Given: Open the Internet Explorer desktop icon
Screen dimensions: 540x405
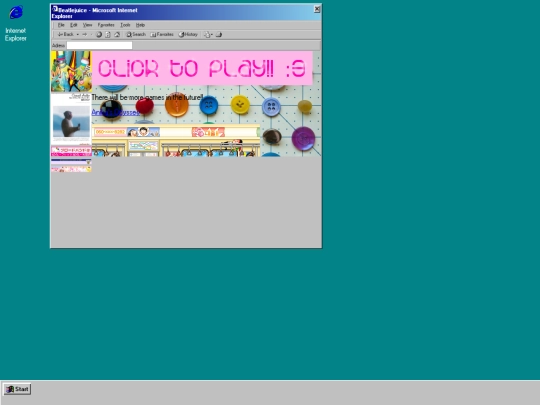Looking at the screenshot, I should (16, 22).
